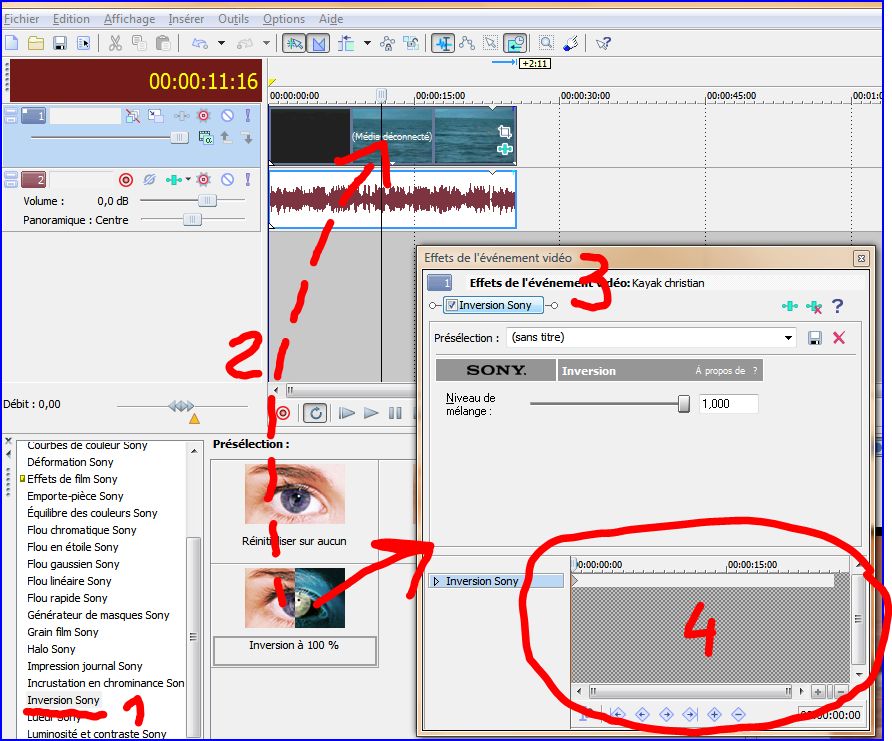This screenshot has height=741, width=892.
Task: Uncheck the Inversion Sony effect checkbox
Action: pos(452,305)
